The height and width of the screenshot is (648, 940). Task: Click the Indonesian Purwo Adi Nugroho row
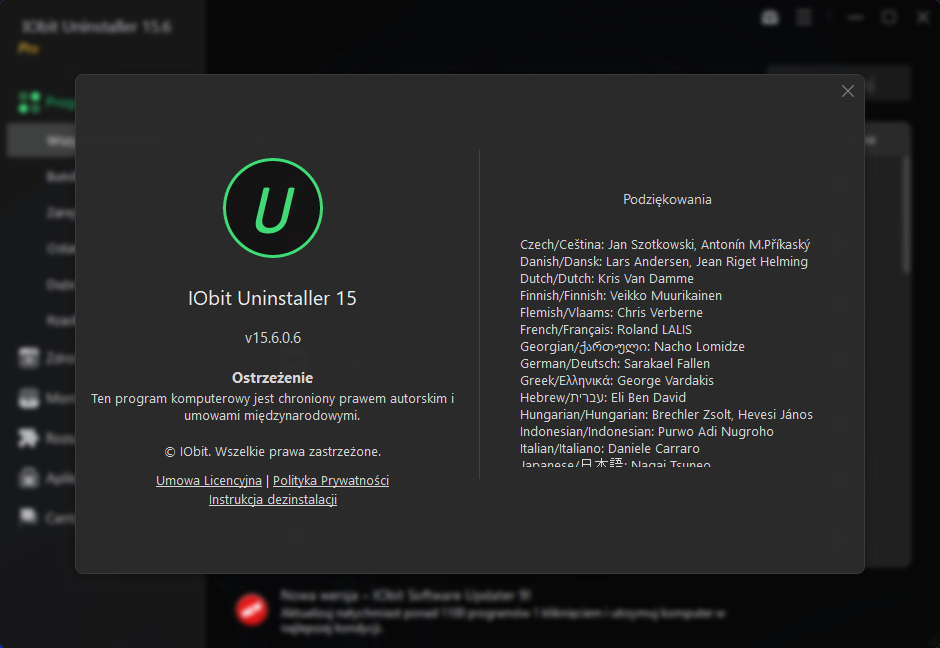pyautogui.click(x=646, y=432)
